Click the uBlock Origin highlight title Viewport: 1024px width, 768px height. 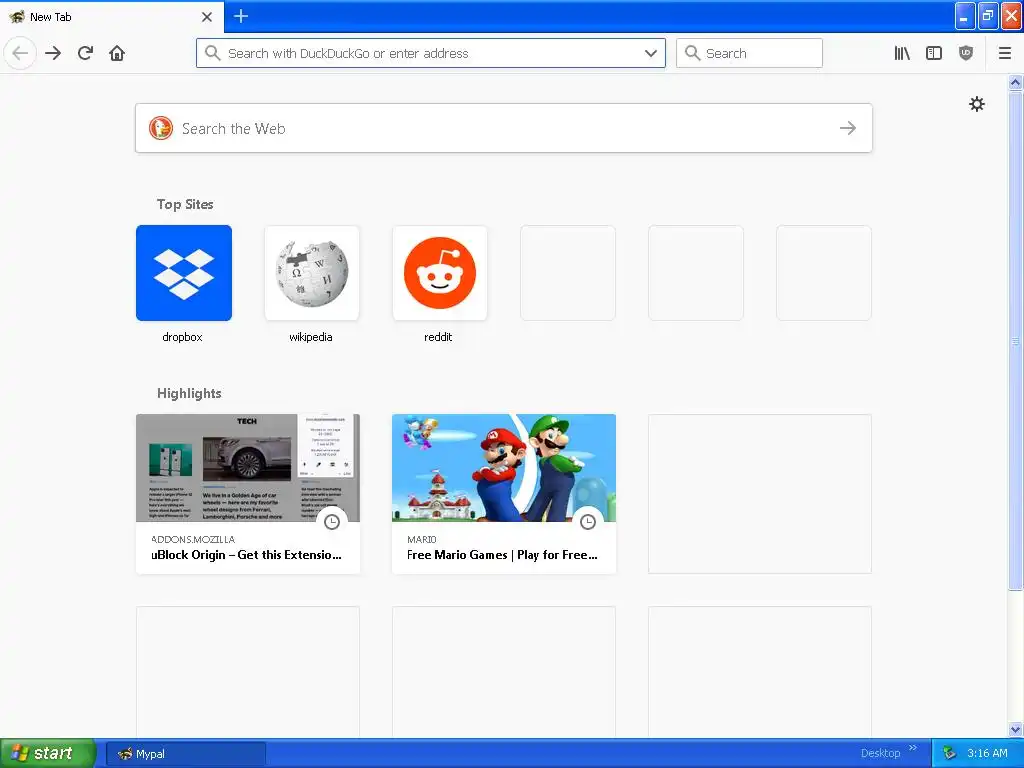246,554
